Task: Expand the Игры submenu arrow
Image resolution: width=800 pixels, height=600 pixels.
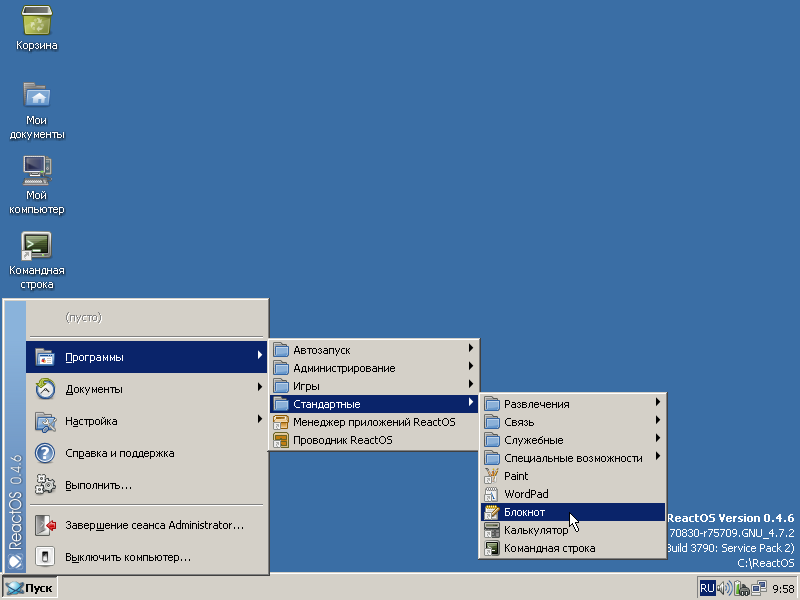Action: [470, 384]
